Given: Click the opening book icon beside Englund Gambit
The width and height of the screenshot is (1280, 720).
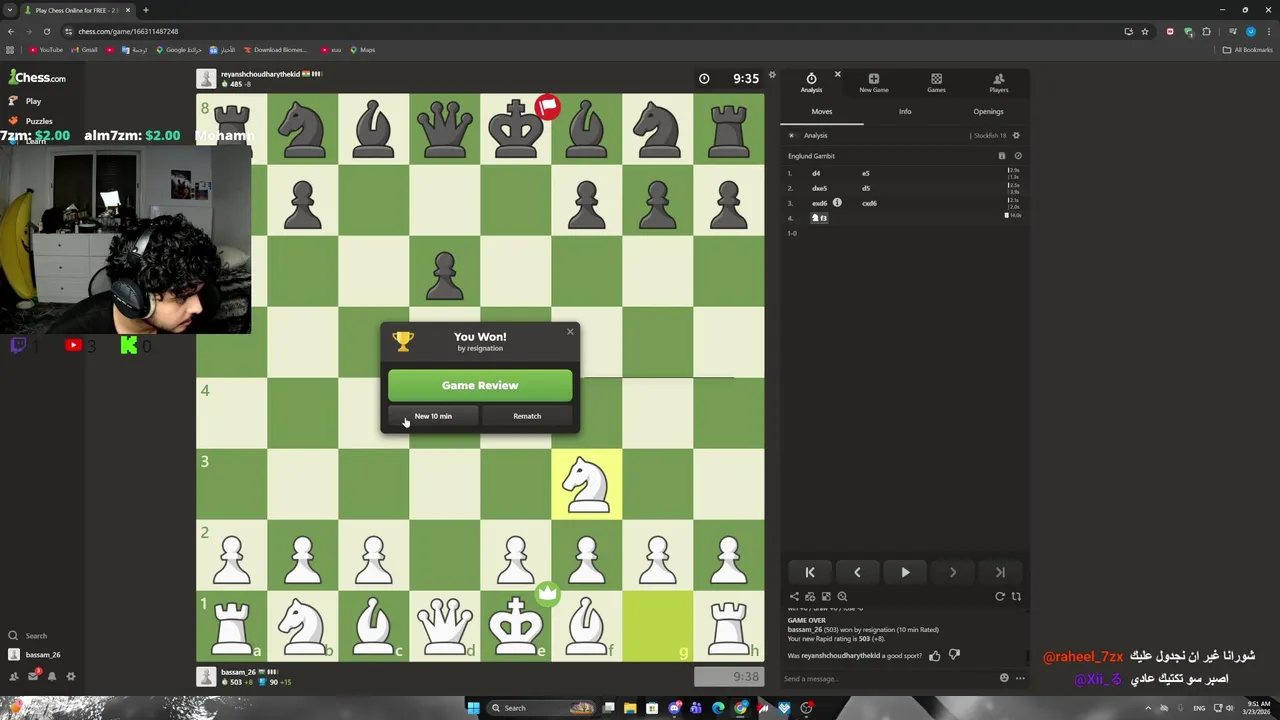Looking at the screenshot, I should [x=1002, y=156].
